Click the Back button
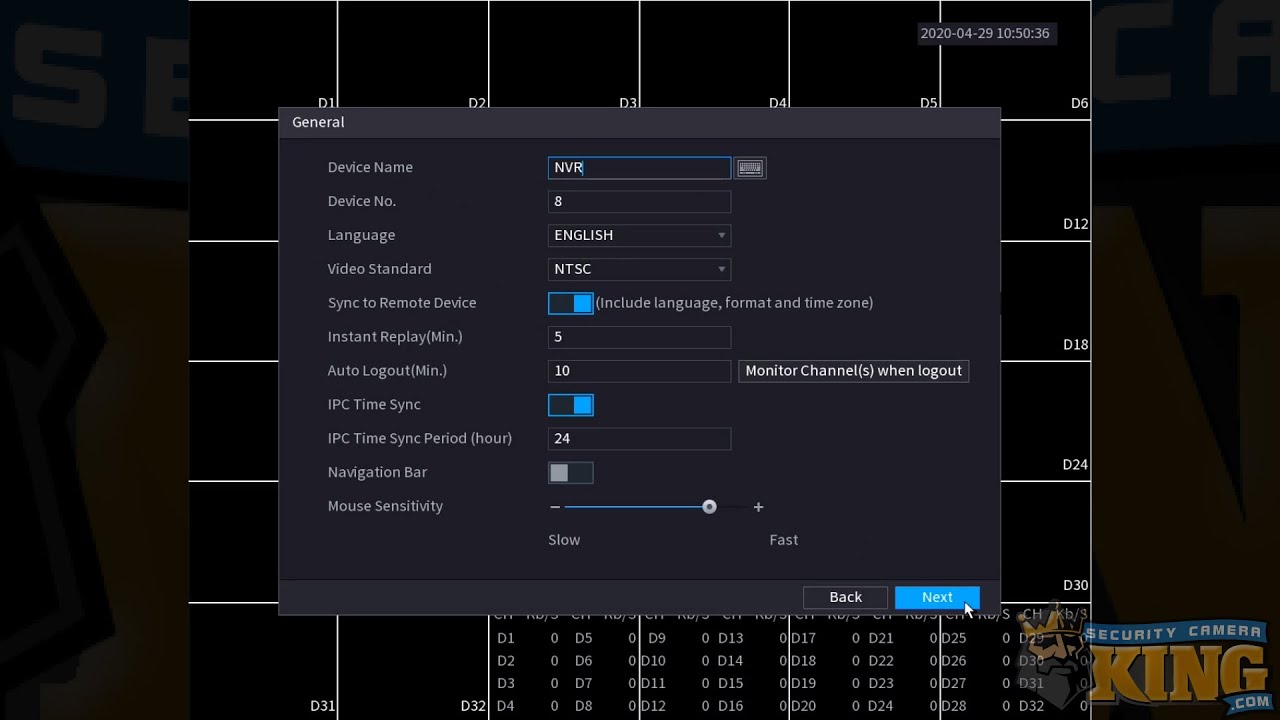 tap(845, 597)
